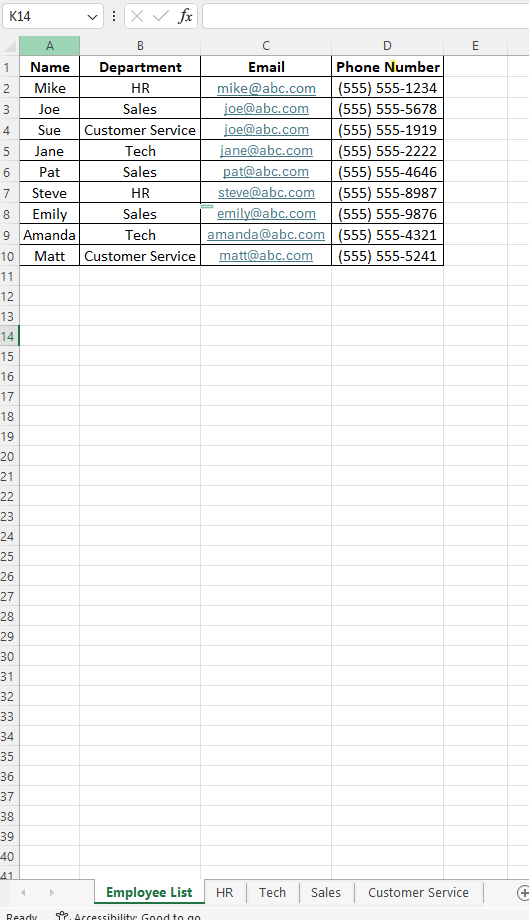Switch to the Employee List sheet tab

149,892
